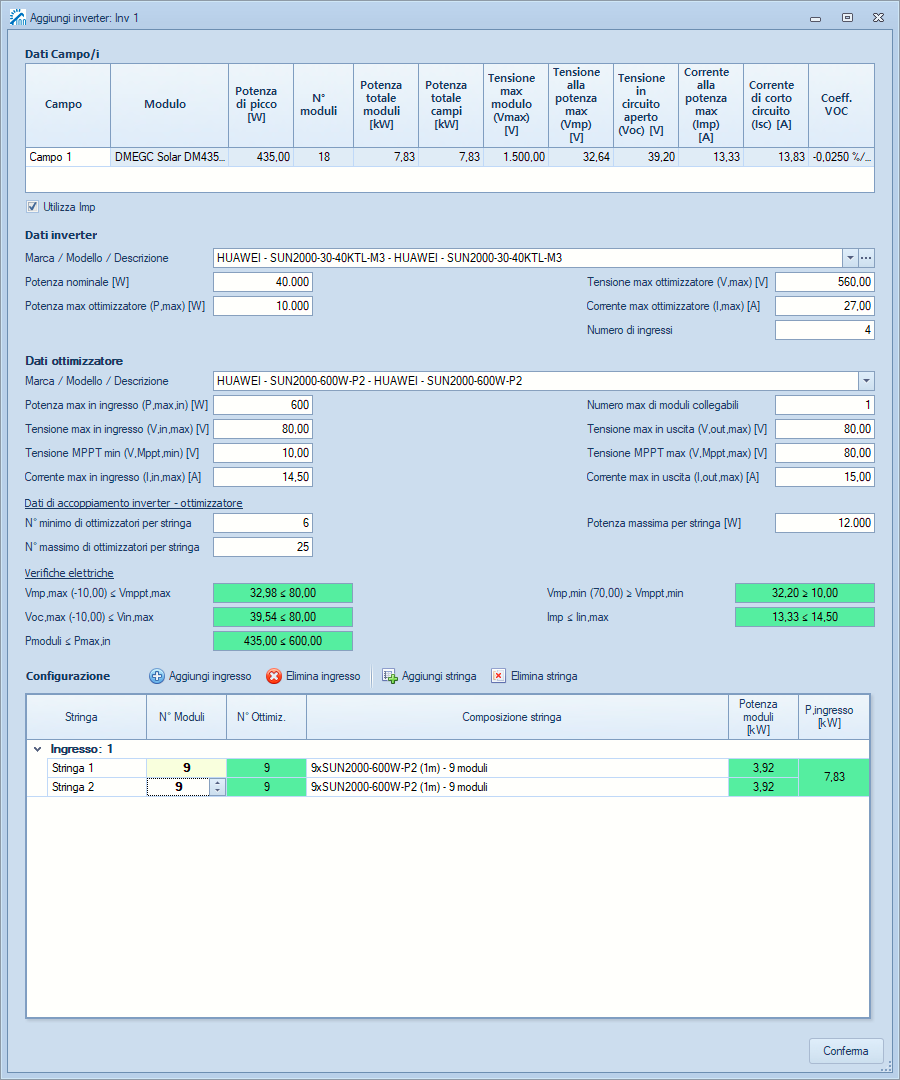Click the Aggiungi ingresso plus icon
The width and height of the screenshot is (900, 1080).
coord(157,676)
